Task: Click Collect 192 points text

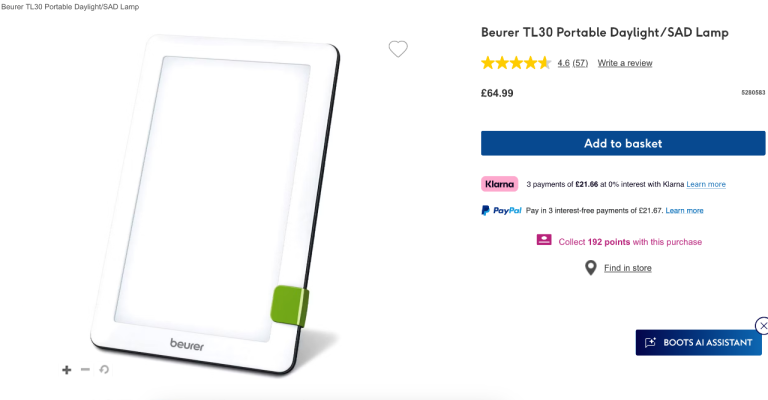Action: [630, 242]
